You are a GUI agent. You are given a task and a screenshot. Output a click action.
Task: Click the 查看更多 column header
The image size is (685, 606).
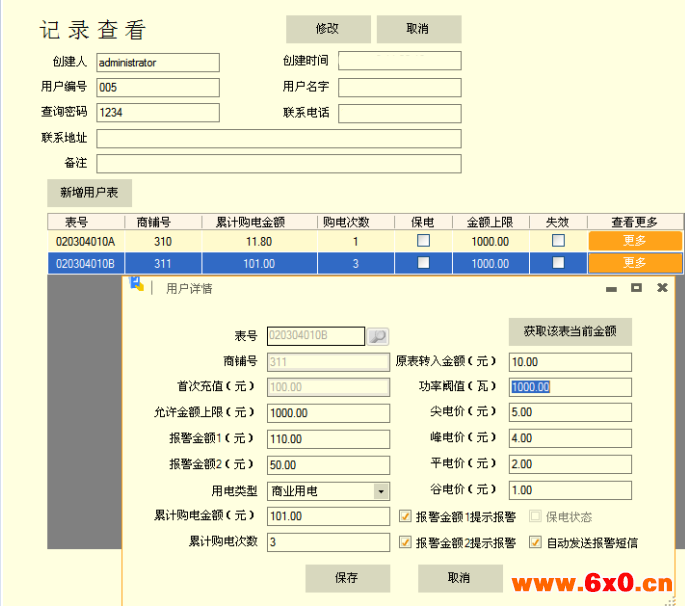point(635,222)
